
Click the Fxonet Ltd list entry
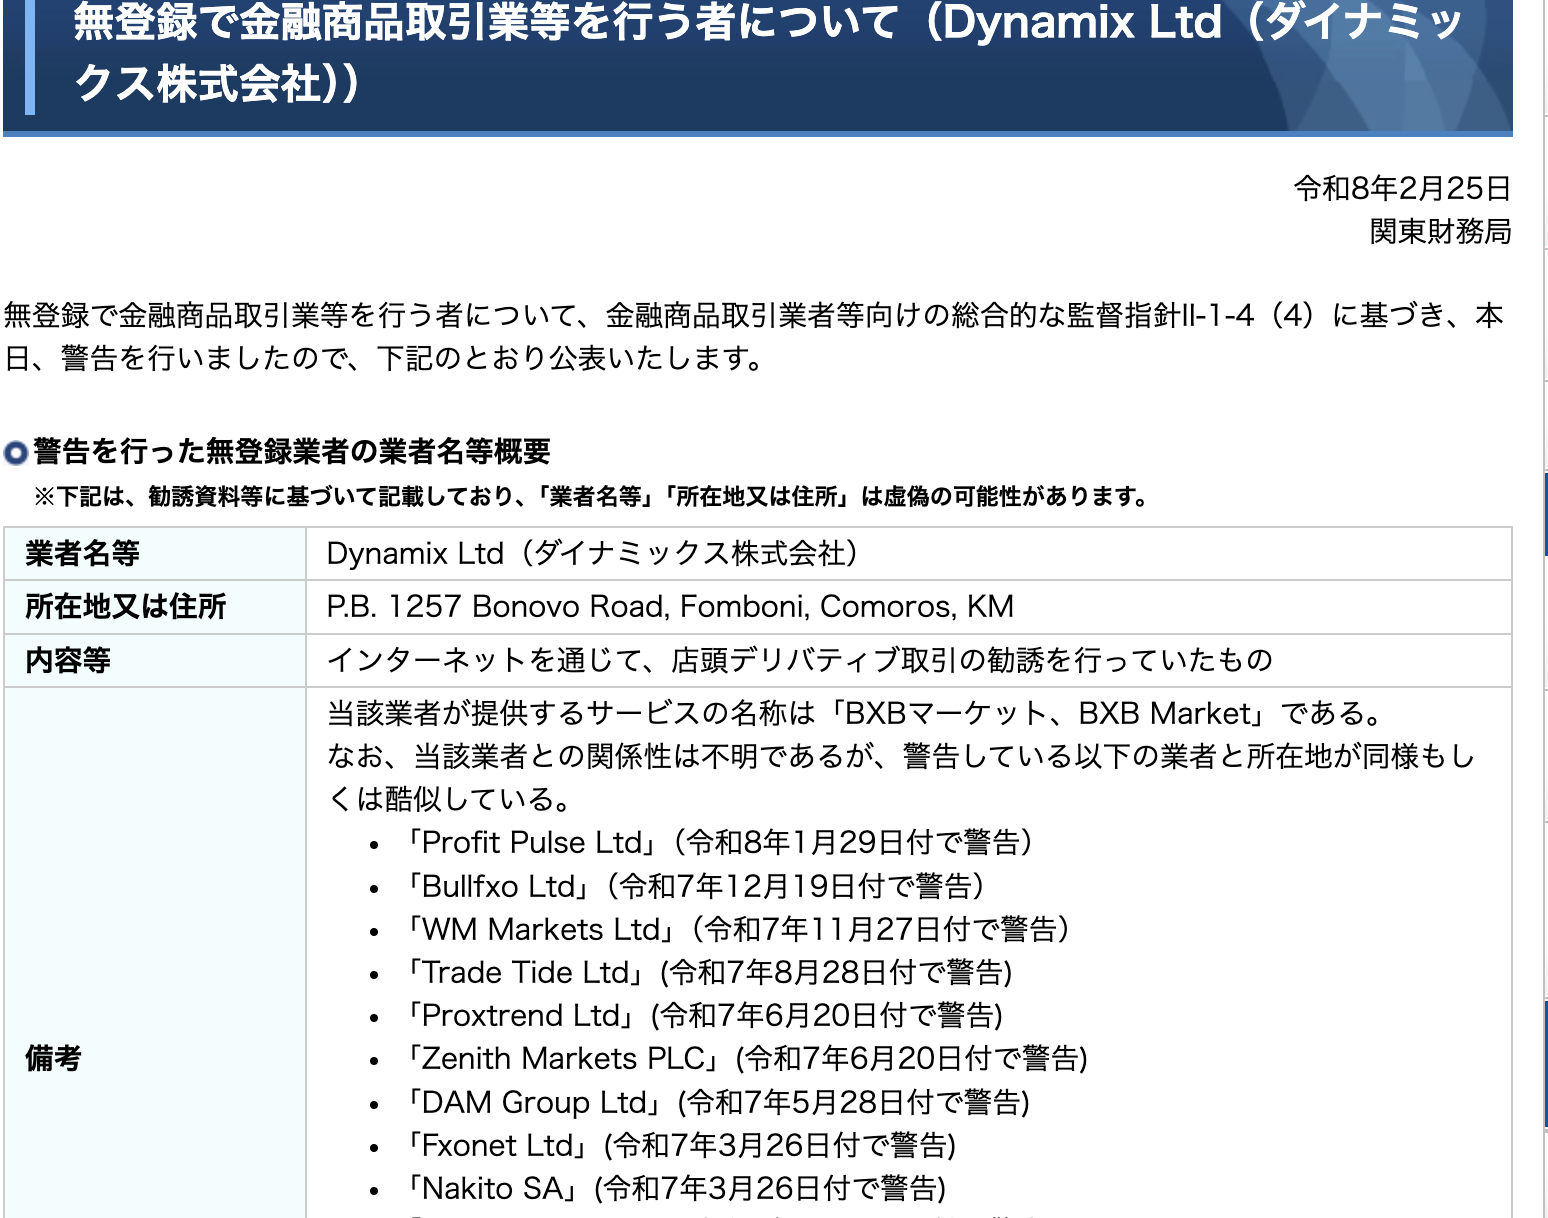681,1145
